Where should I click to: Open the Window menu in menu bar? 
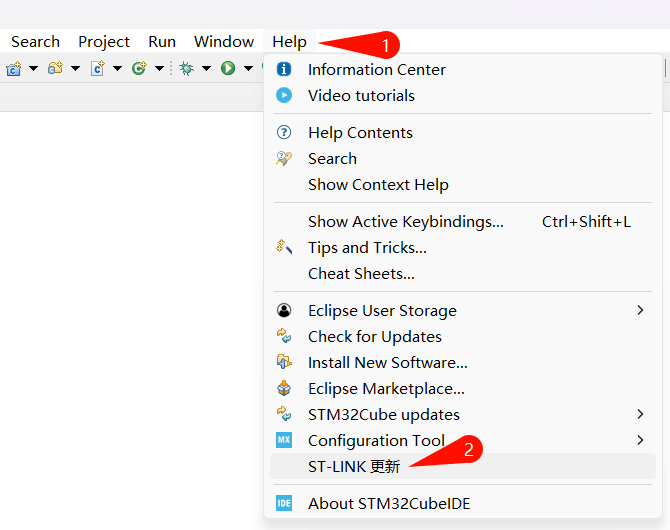[223, 41]
